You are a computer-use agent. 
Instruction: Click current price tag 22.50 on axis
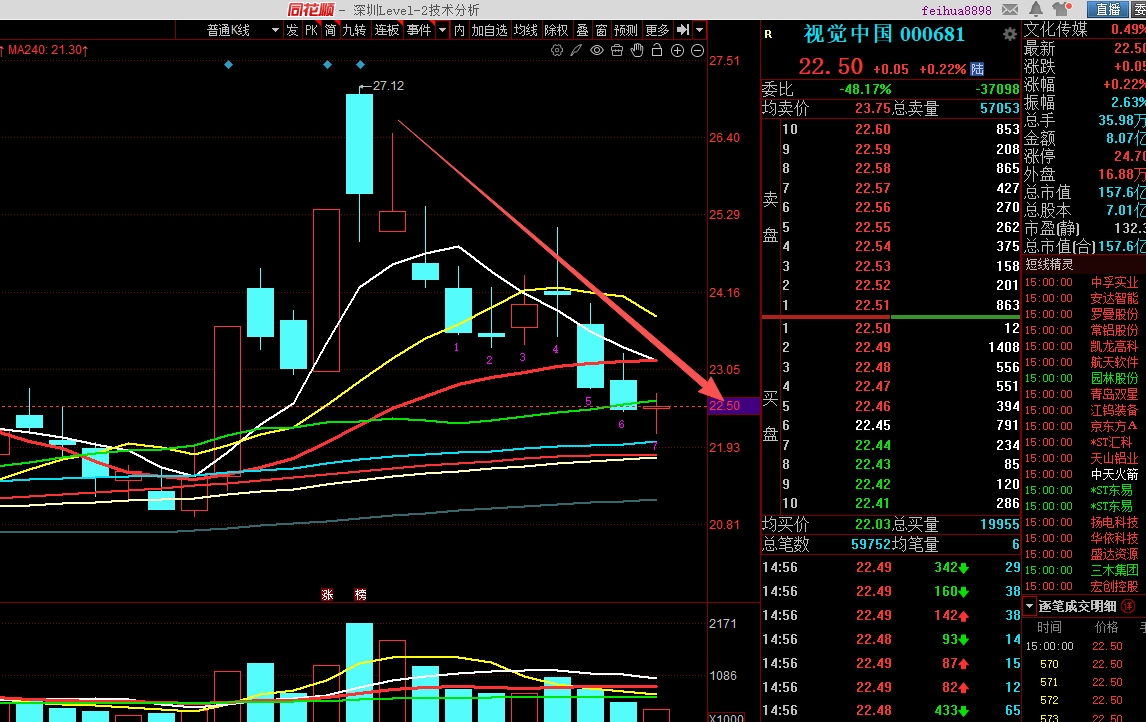(733, 406)
